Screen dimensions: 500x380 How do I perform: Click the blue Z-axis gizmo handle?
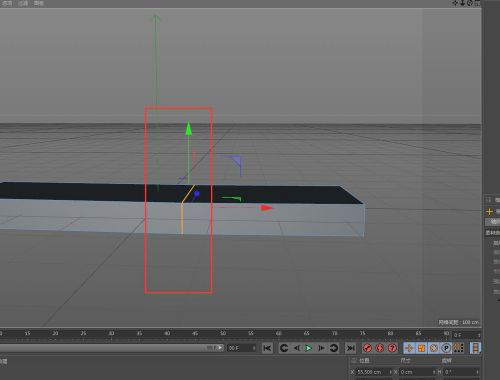[197, 194]
